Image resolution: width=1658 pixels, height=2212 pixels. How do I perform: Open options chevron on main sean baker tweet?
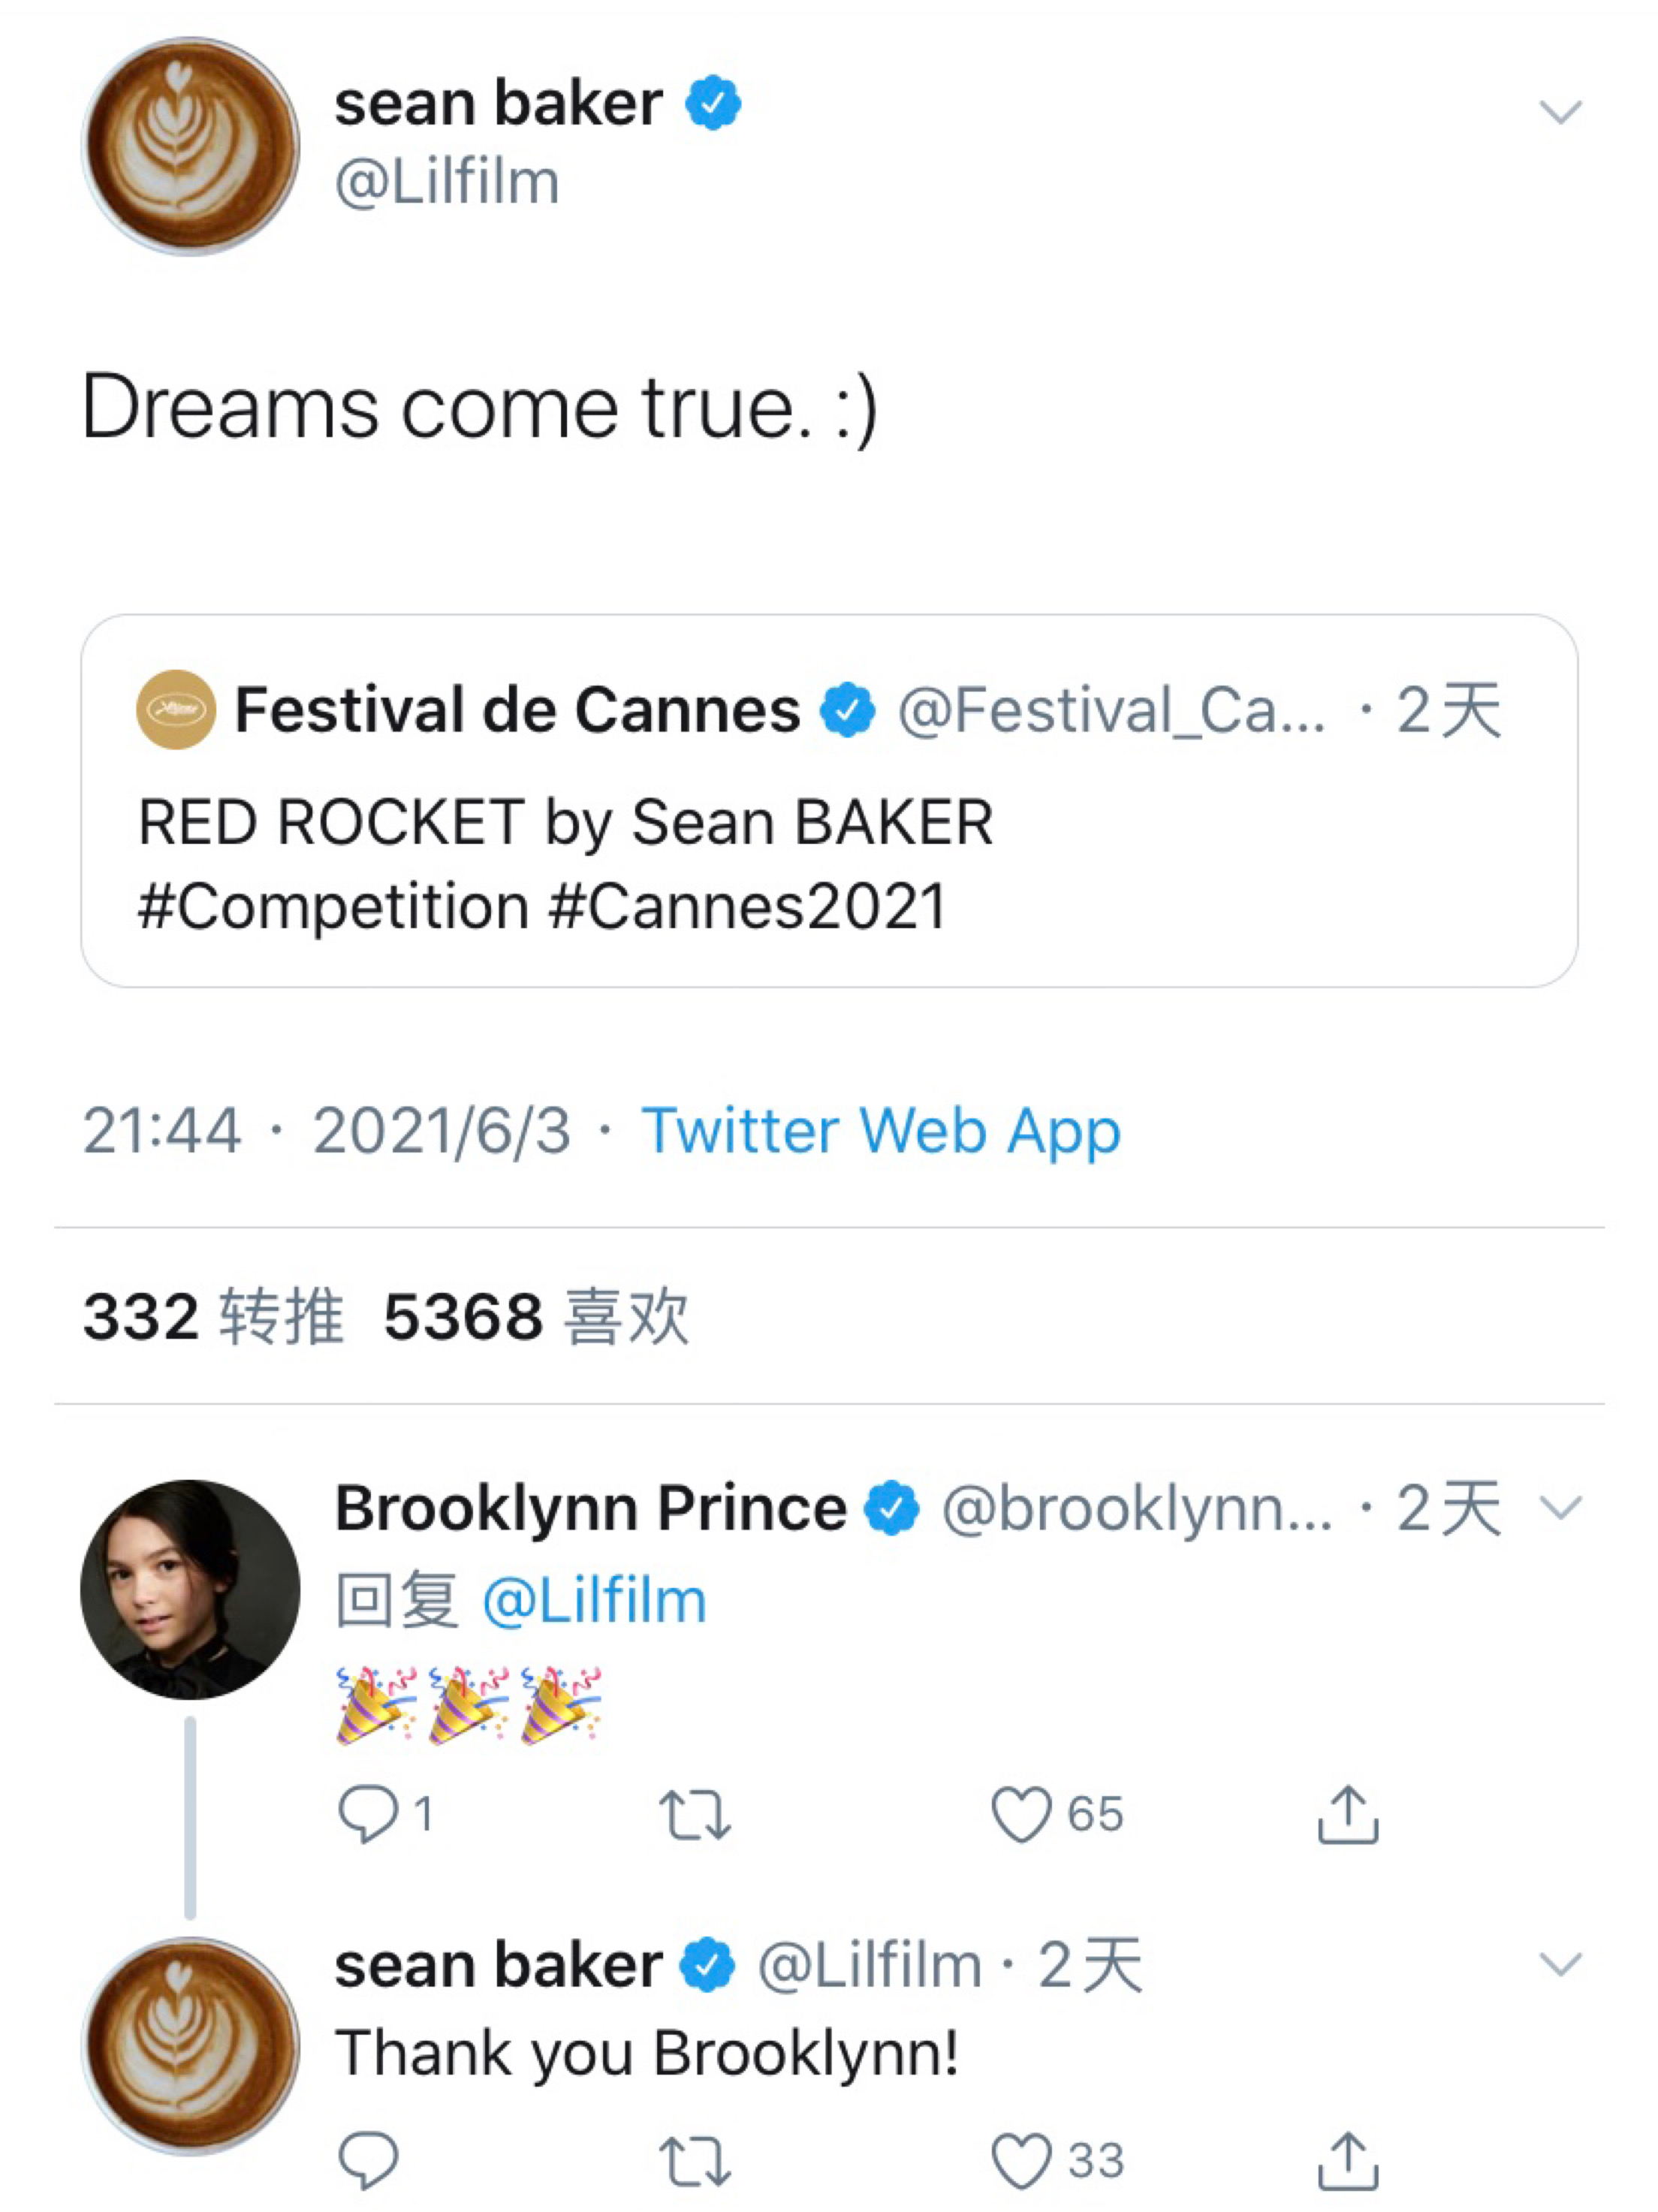click(x=1560, y=112)
